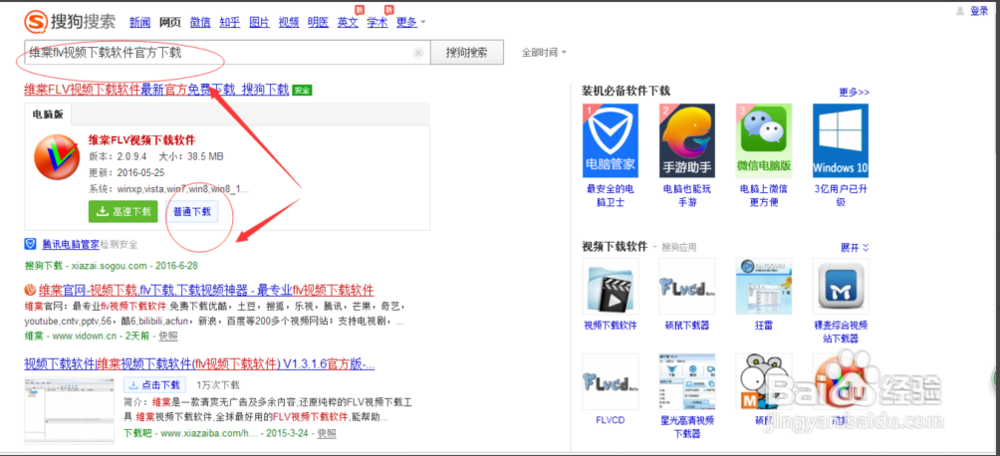
Task: Click the Sogou Search logo
Action: (x=71, y=22)
